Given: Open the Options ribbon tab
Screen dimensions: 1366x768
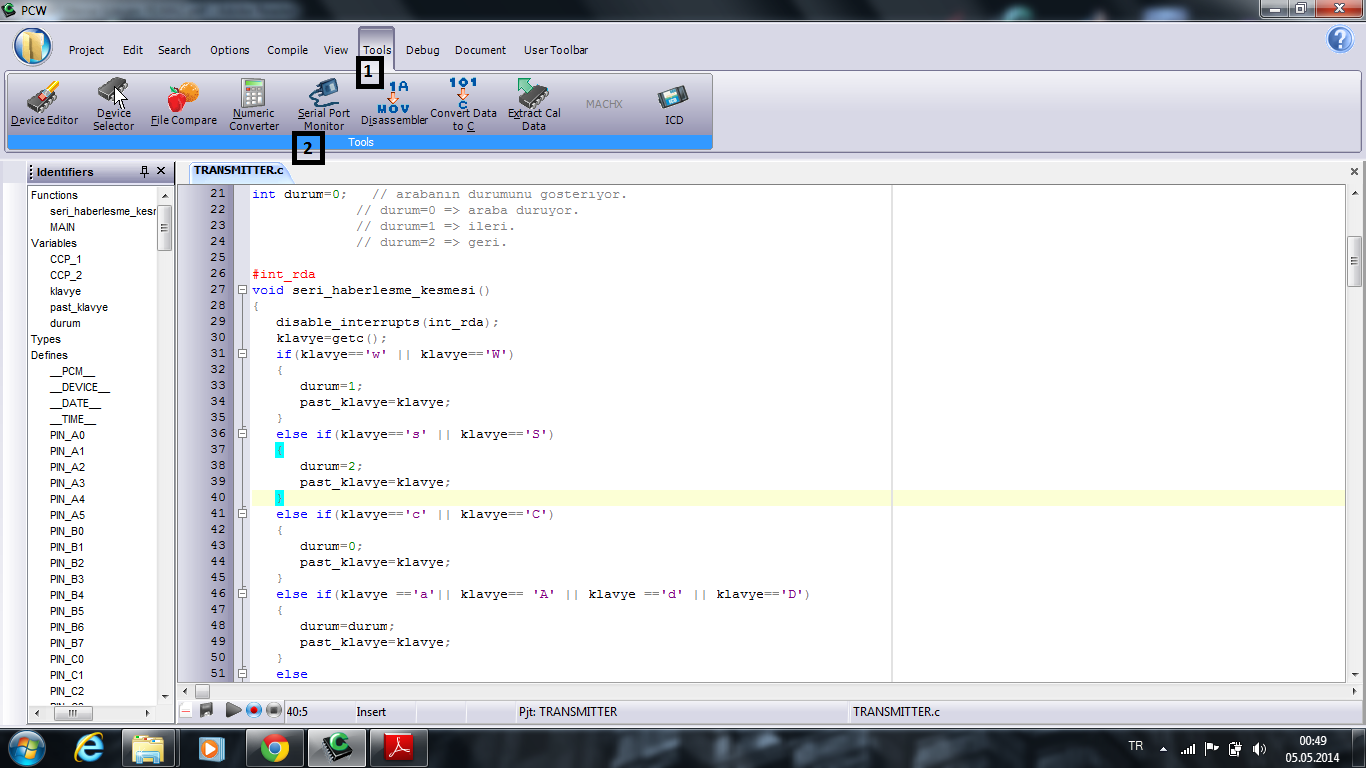Looking at the screenshot, I should (x=230, y=50).
